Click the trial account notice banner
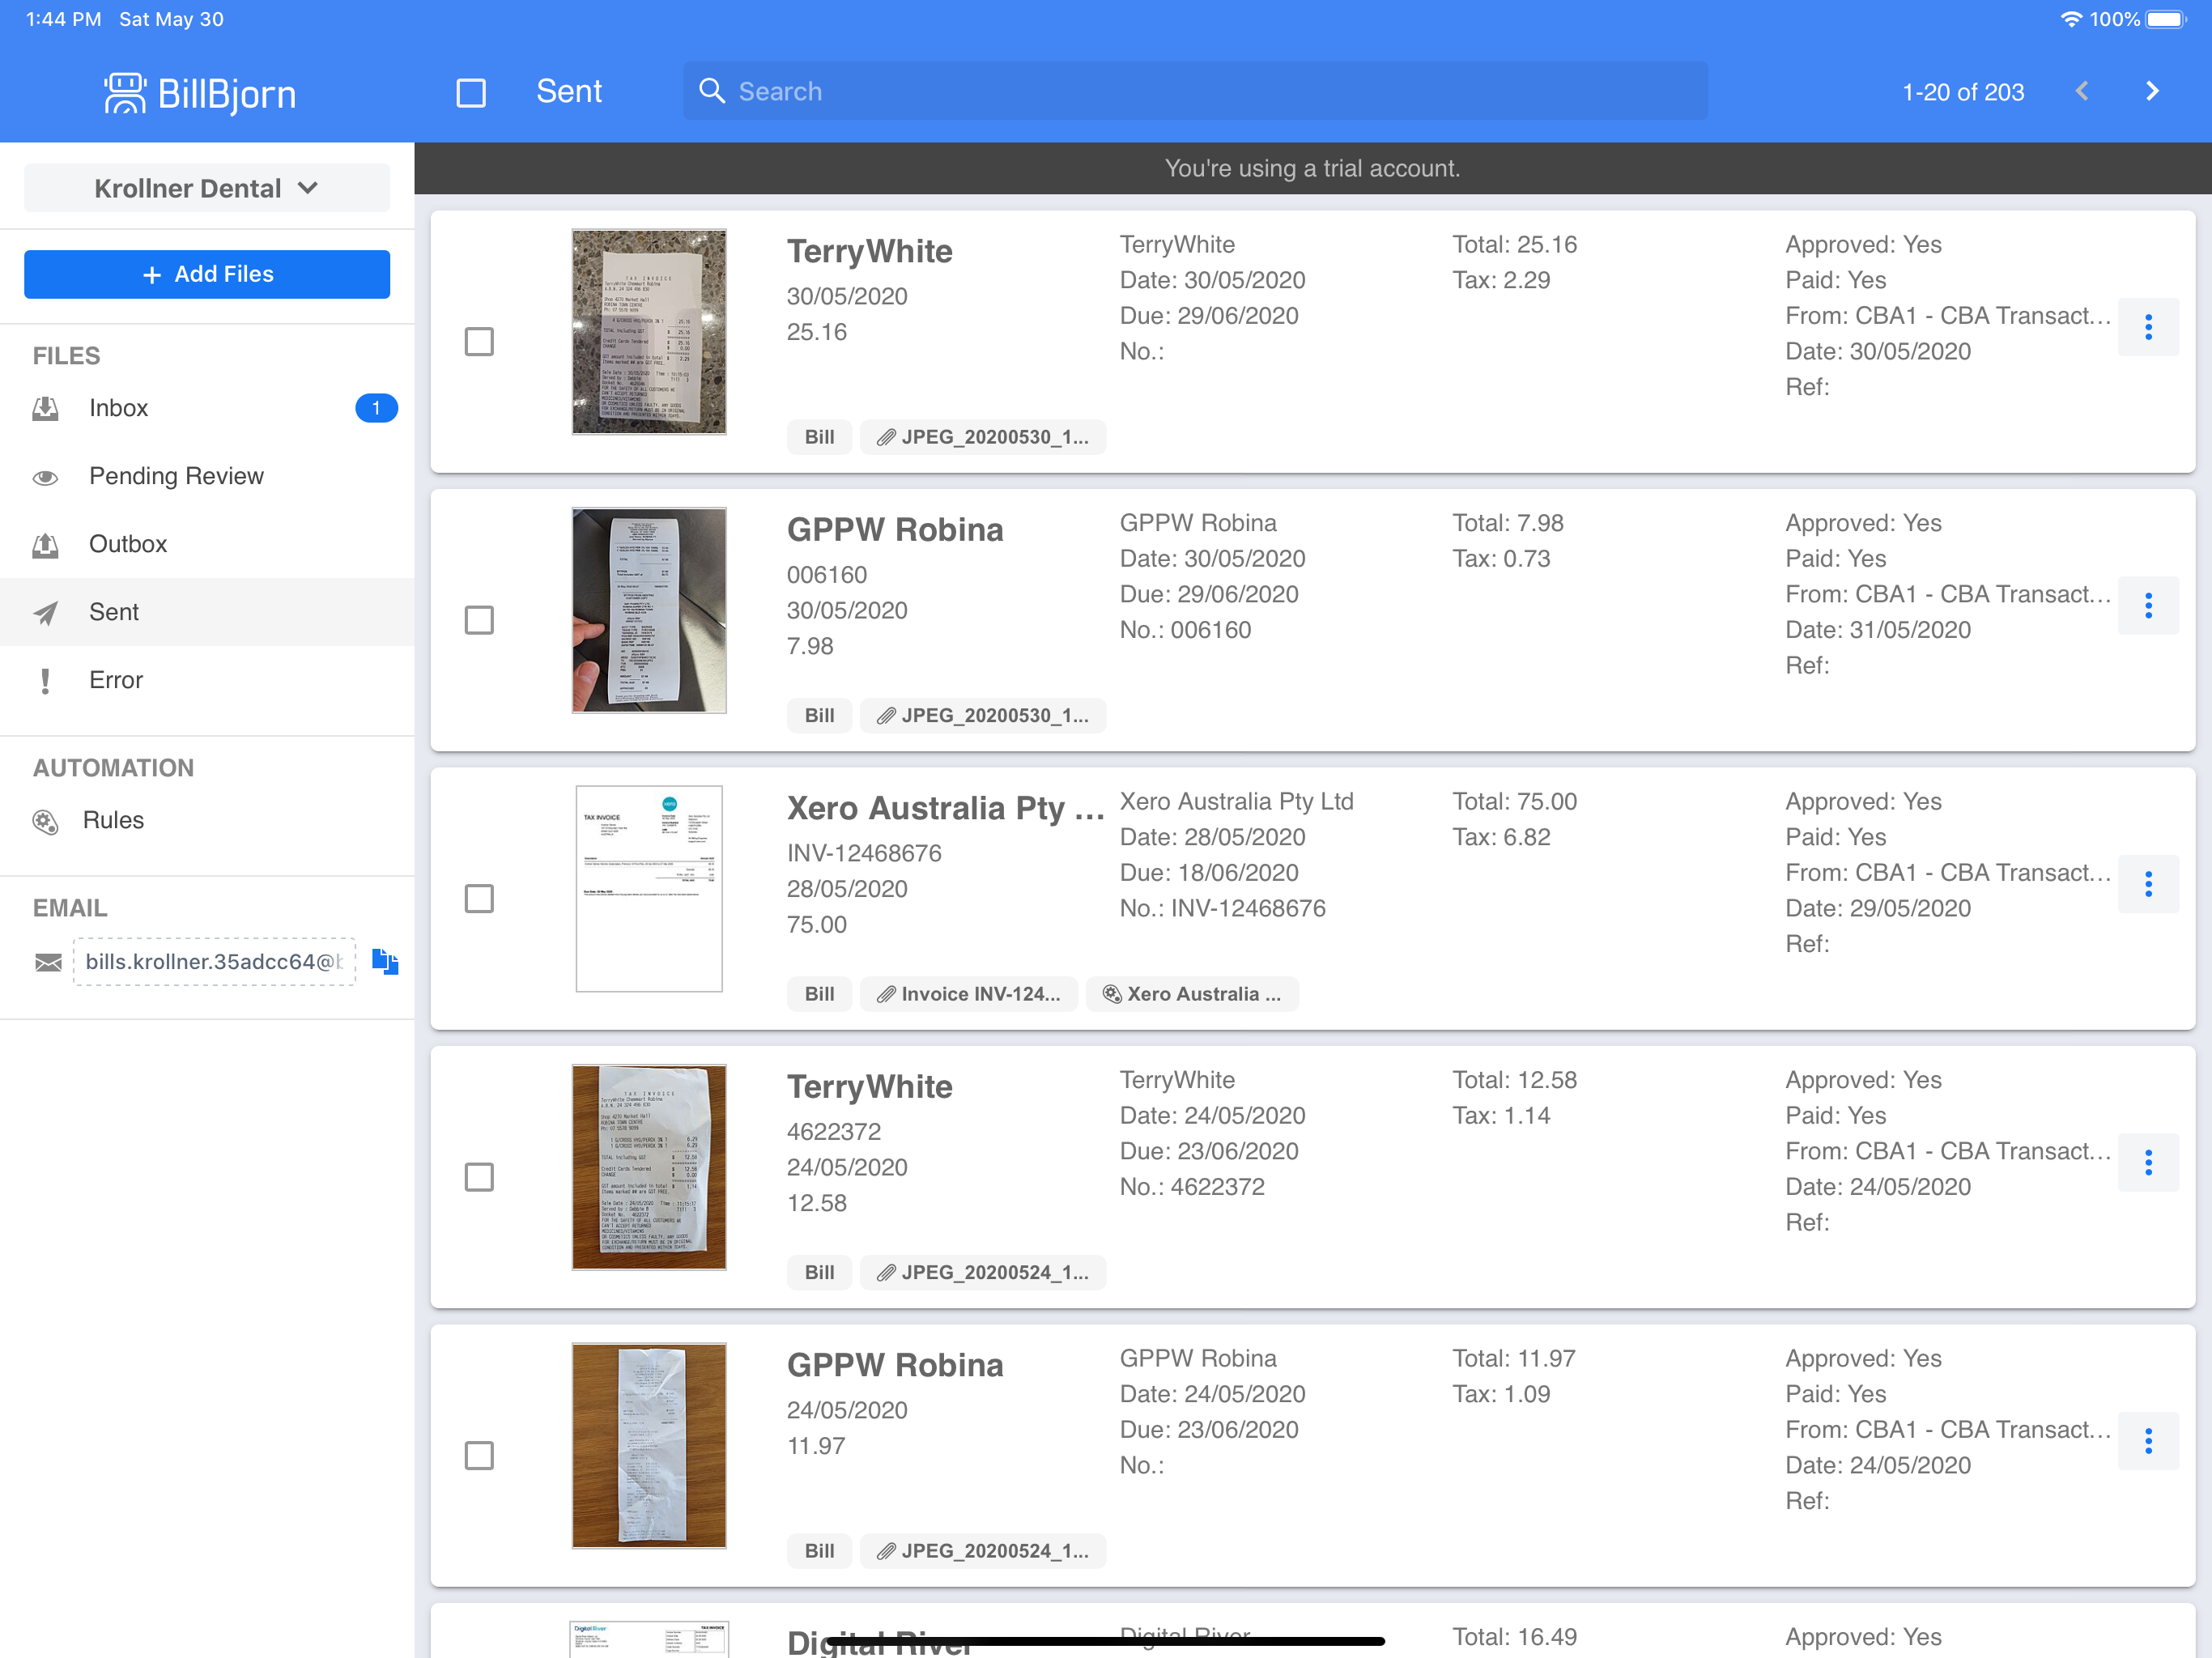2212x1658 pixels. tap(1313, 168)
